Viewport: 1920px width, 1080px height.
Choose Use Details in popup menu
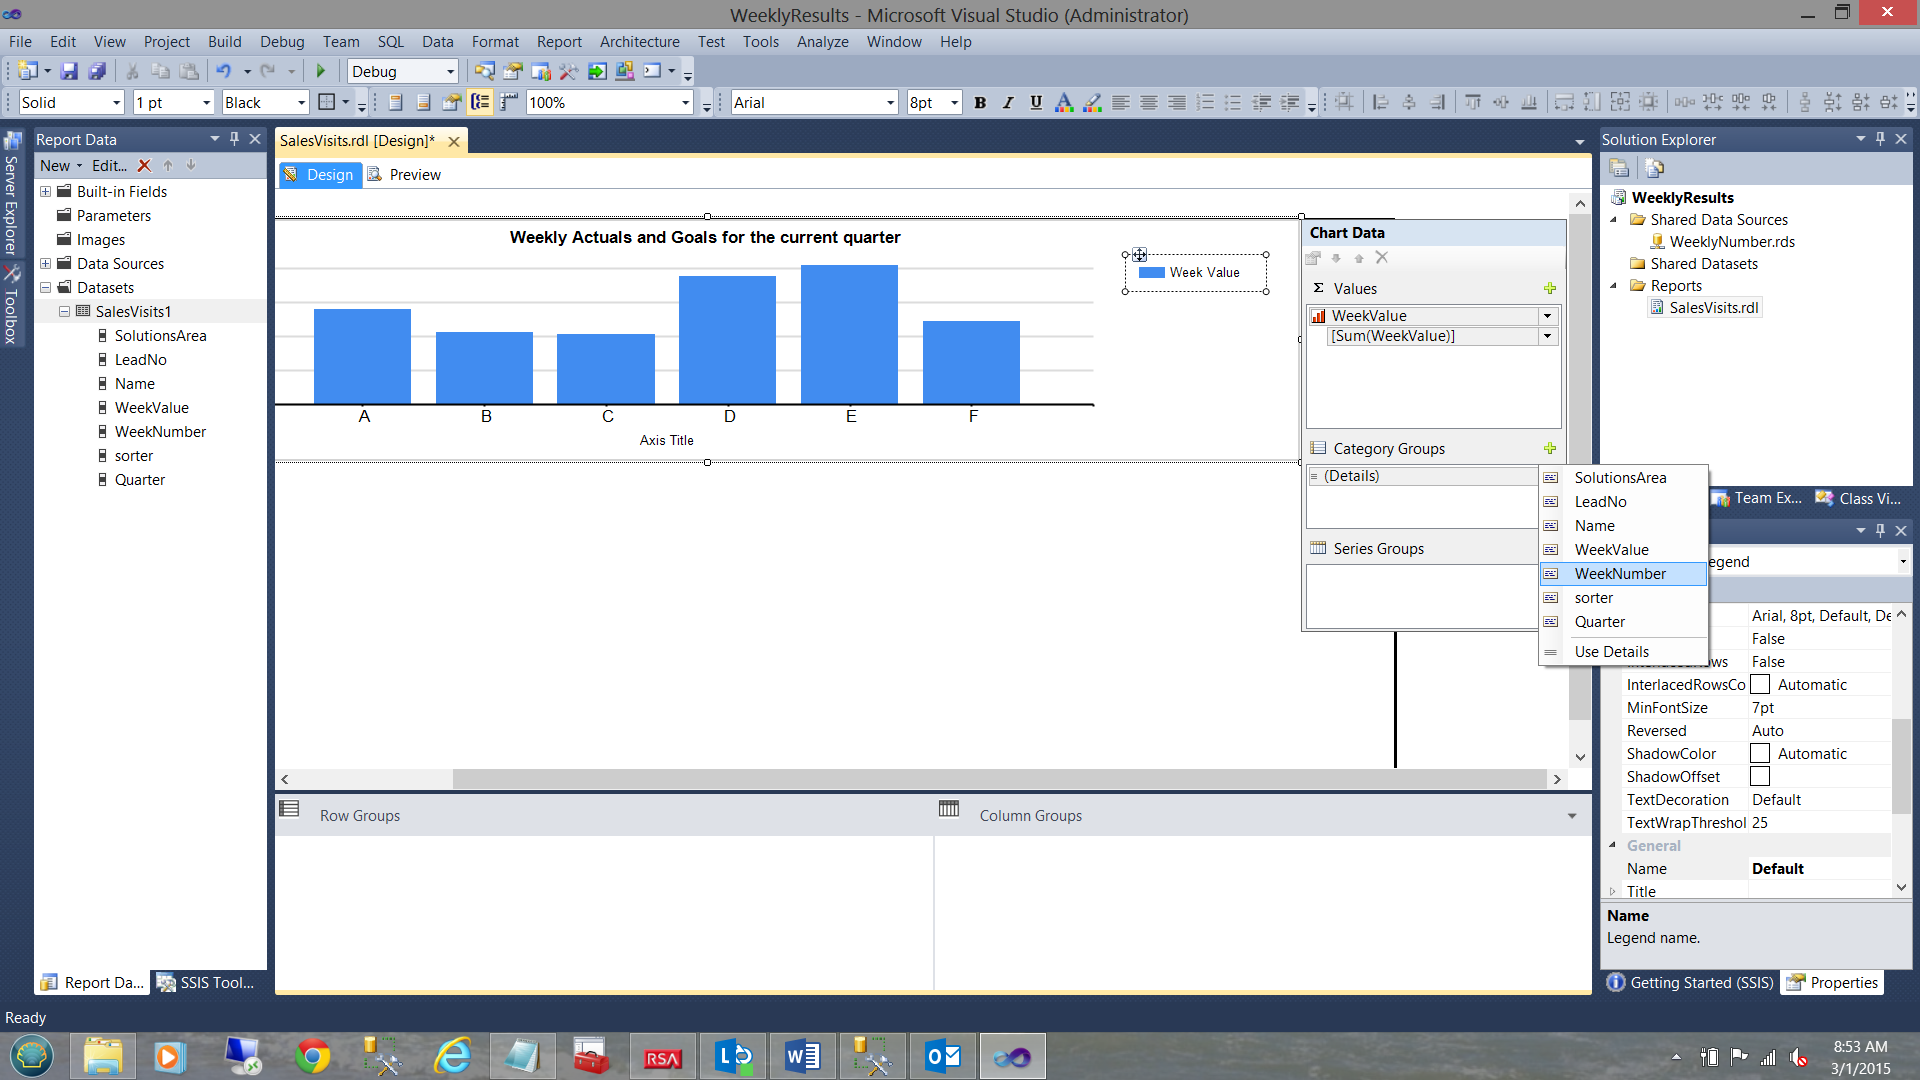[x=1611, y=652]
